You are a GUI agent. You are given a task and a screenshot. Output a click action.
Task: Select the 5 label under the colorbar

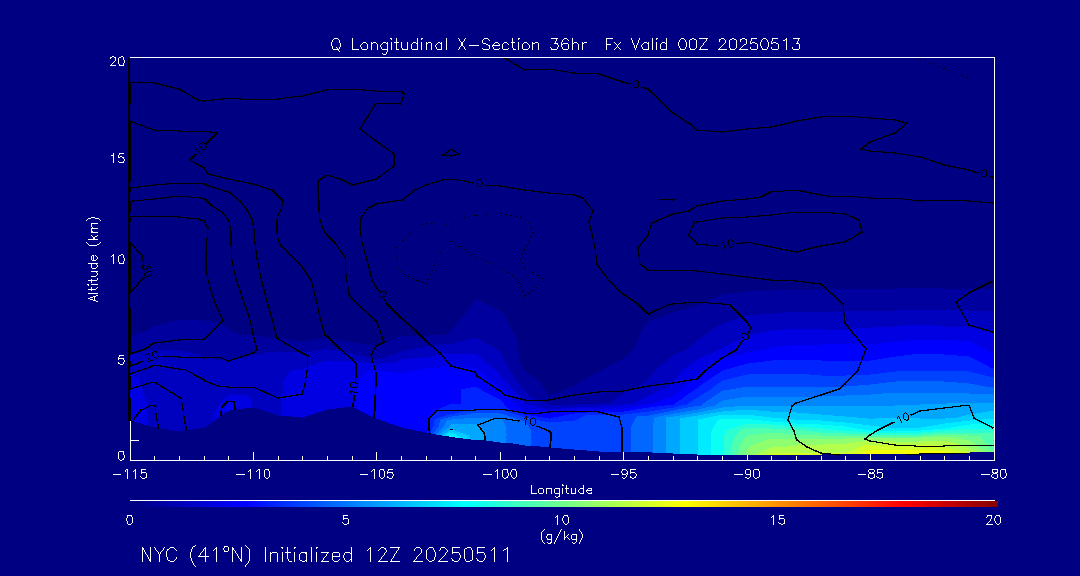pos(346,521)
